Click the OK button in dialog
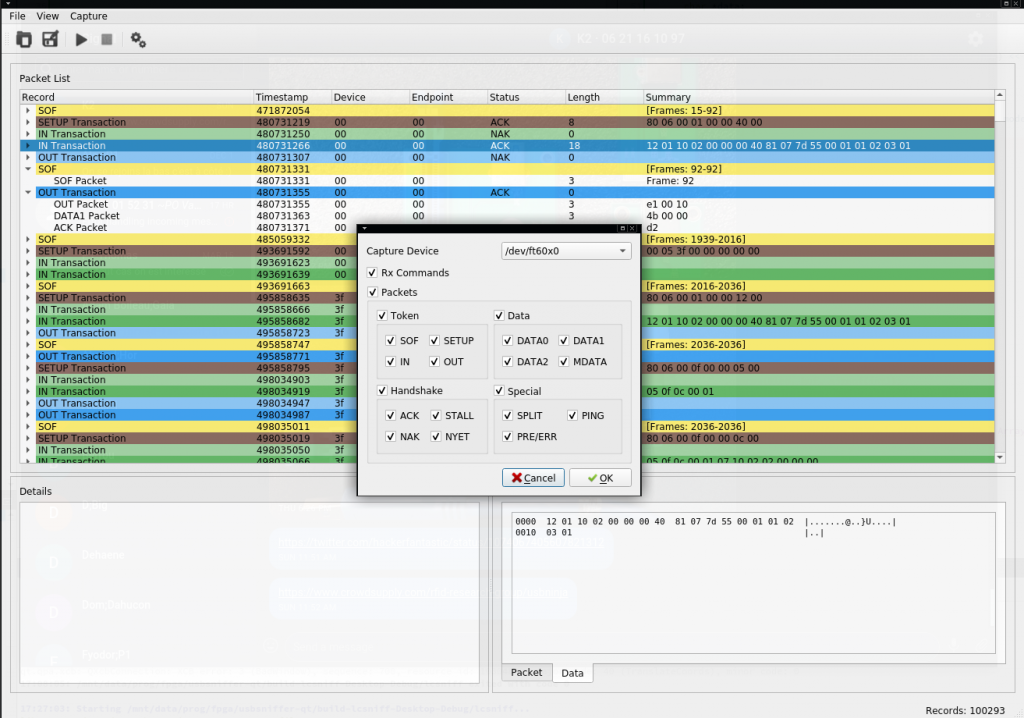The width and height of the screenshot is (1024, 718). [x=600, y=478]
